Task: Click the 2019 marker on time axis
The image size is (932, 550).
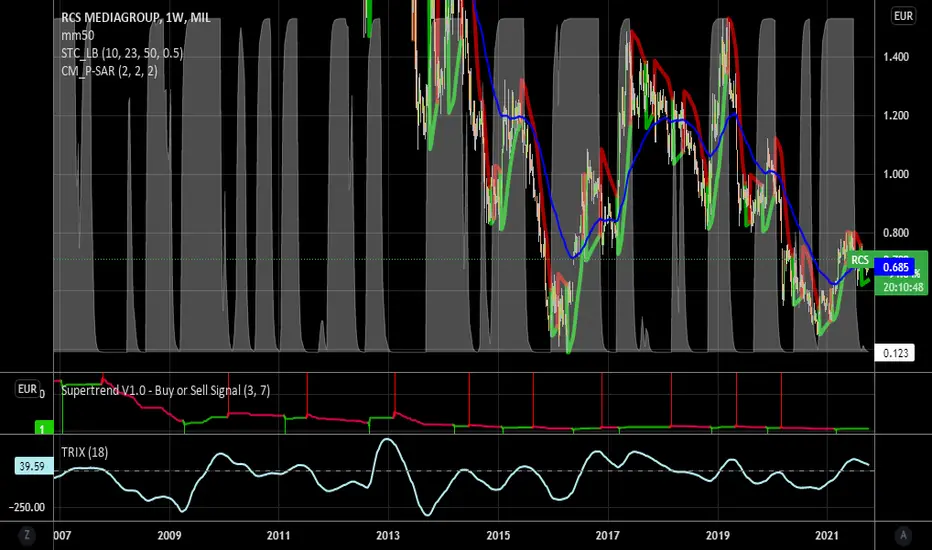Action: click(x=717, y=536)
